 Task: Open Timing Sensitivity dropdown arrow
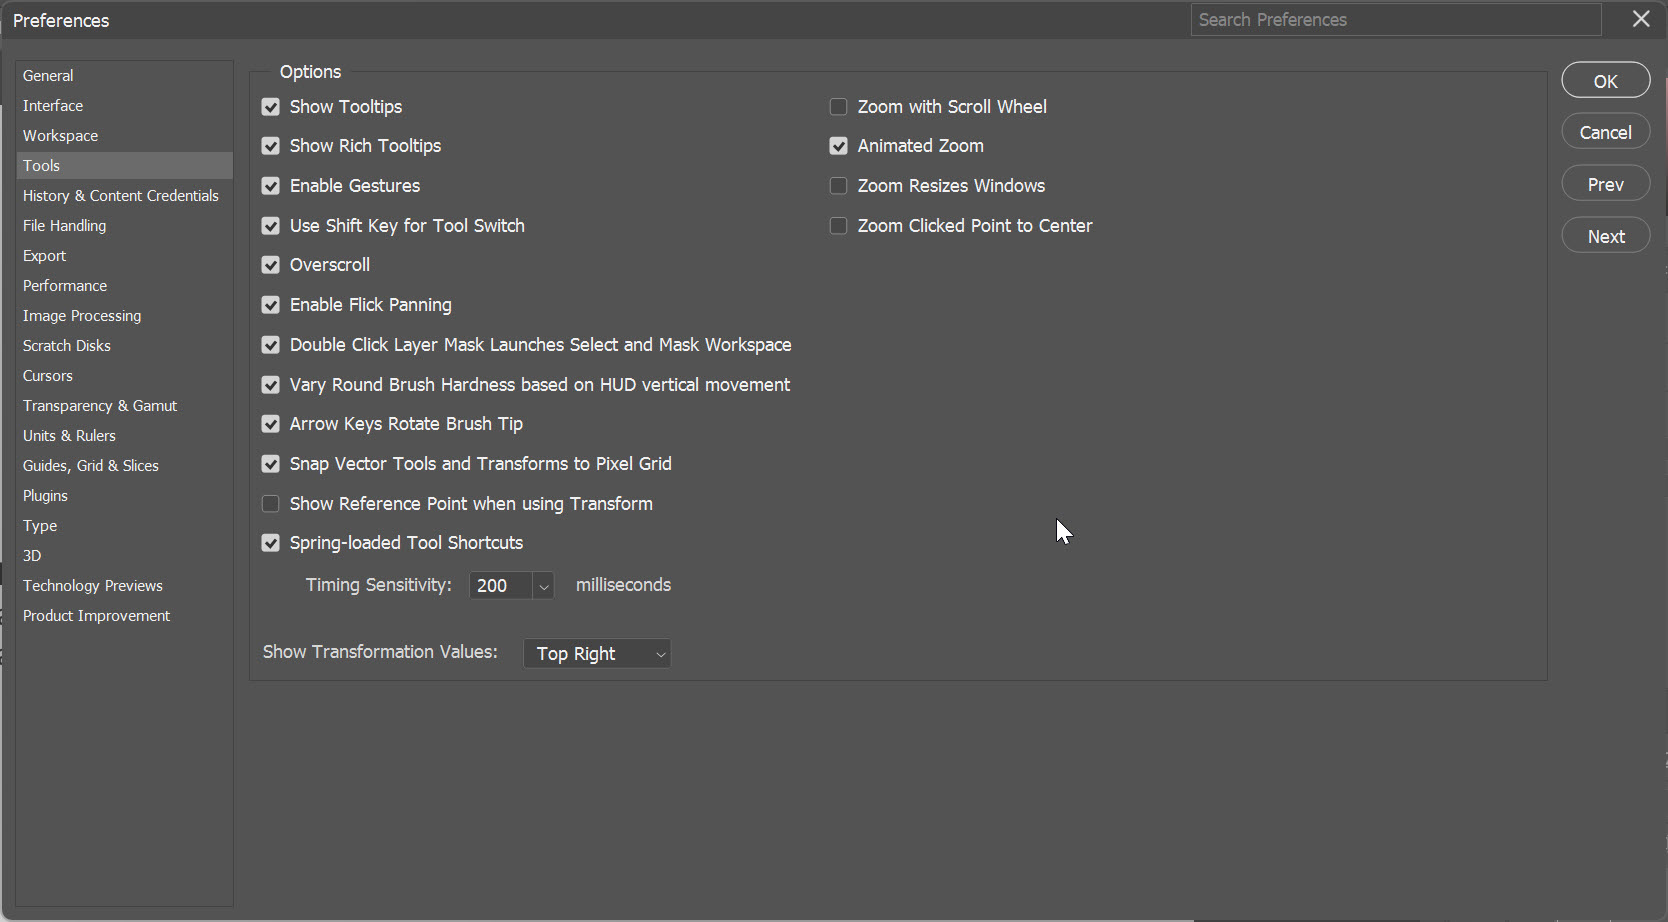click(544, 586)
